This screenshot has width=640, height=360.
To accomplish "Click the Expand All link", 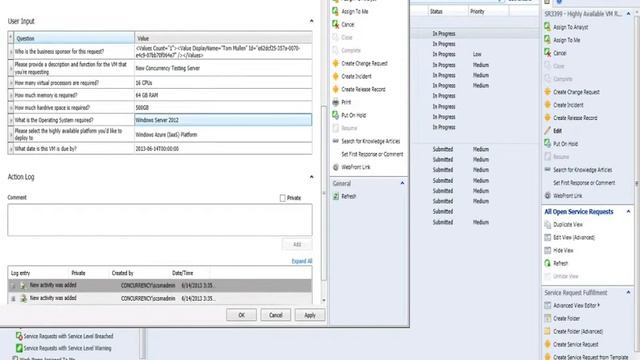I will click(x=302, y=261).
